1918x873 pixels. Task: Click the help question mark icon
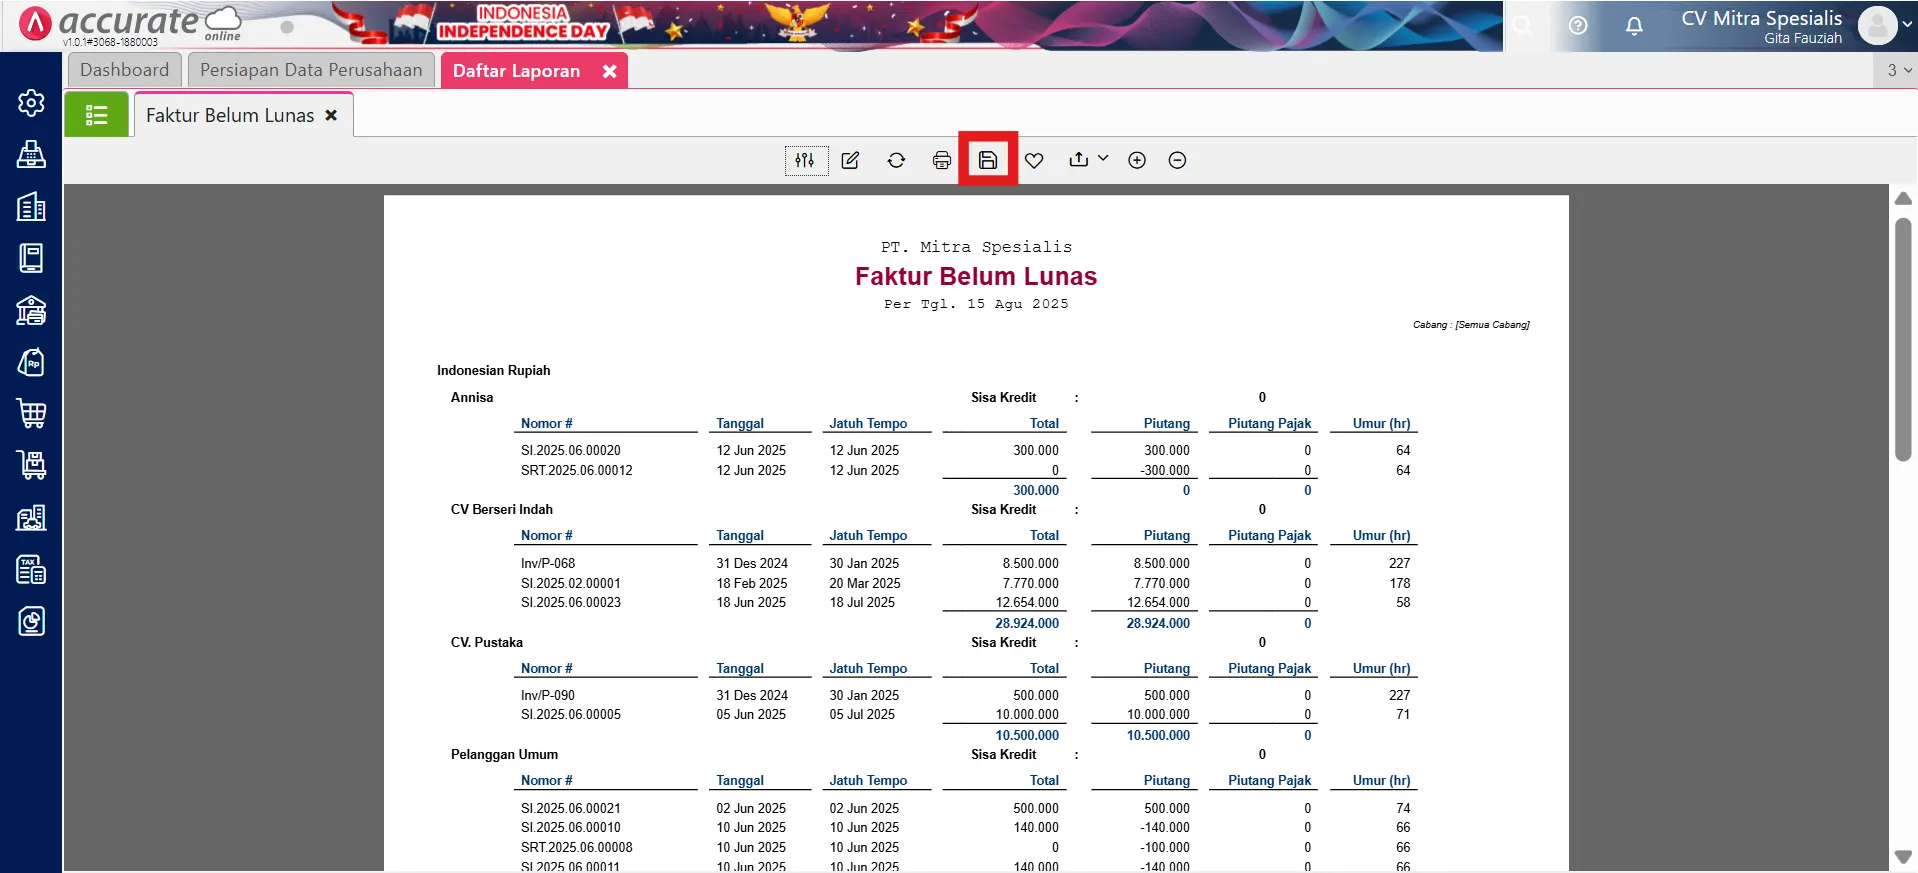1578,26
